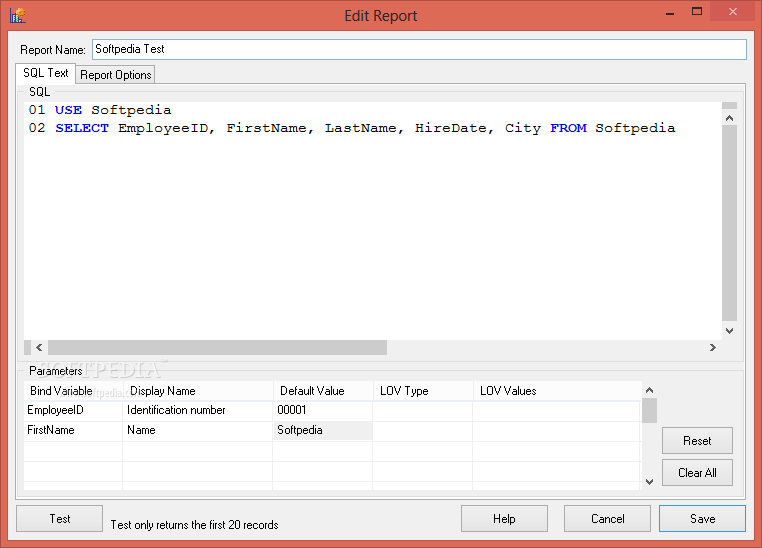
Task: Minimize the Edit Report window
Action: [x=670, y=13]
